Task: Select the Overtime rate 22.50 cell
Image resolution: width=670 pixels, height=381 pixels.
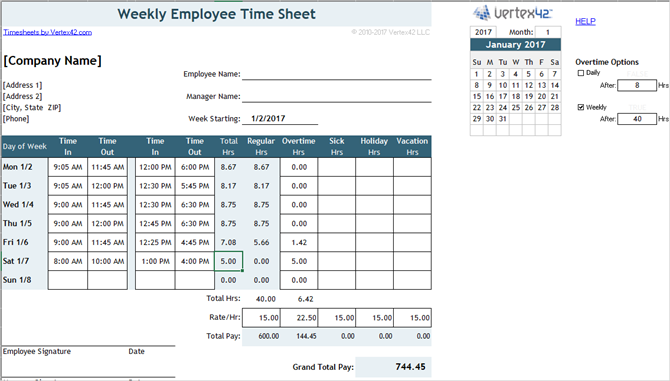Action: [x=299, y=318]
